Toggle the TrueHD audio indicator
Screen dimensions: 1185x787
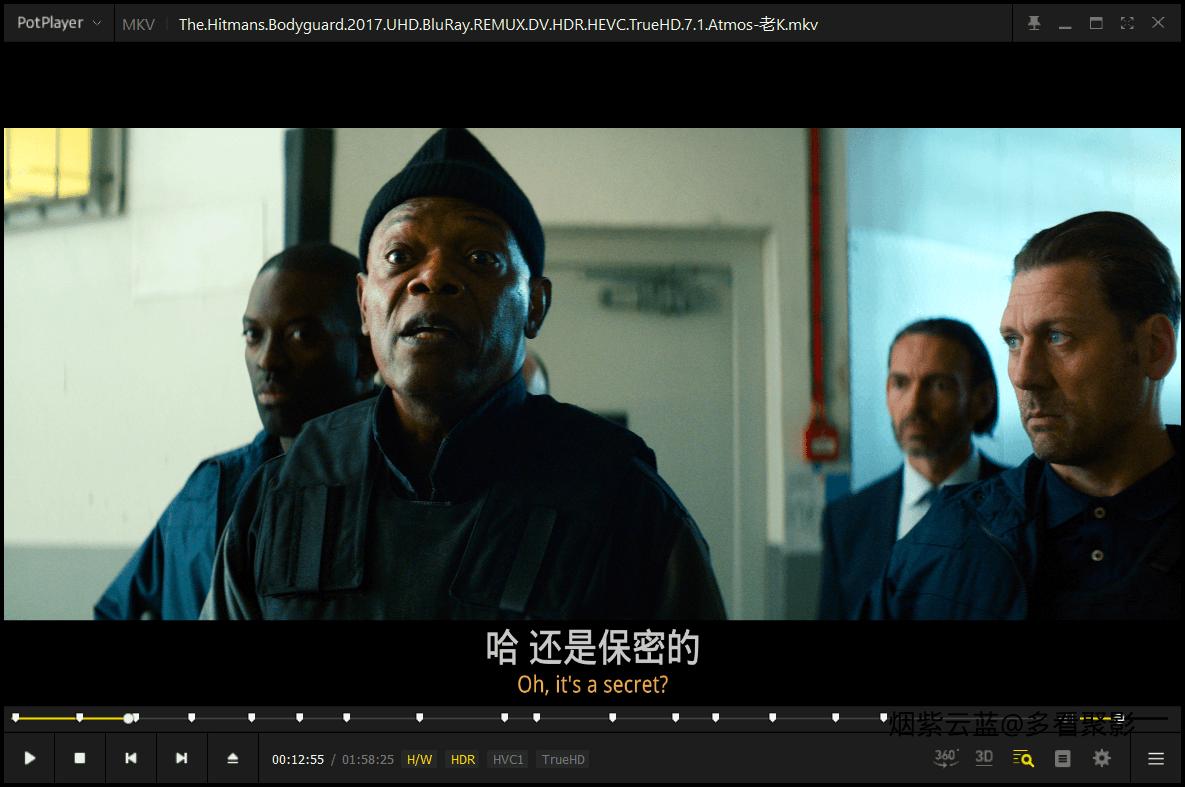coord(562,759)
